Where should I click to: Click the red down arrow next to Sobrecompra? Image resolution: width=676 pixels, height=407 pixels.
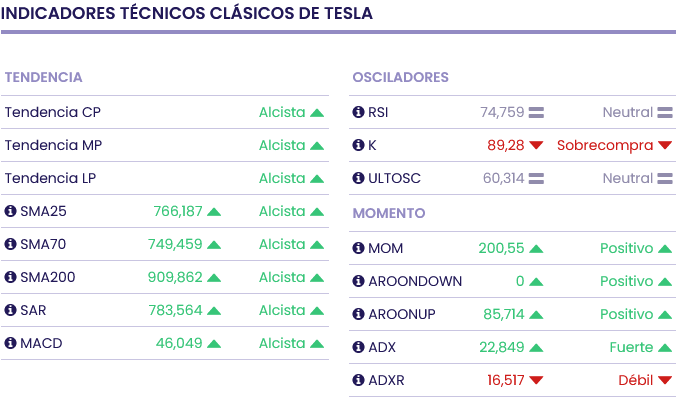click(665, 146)
